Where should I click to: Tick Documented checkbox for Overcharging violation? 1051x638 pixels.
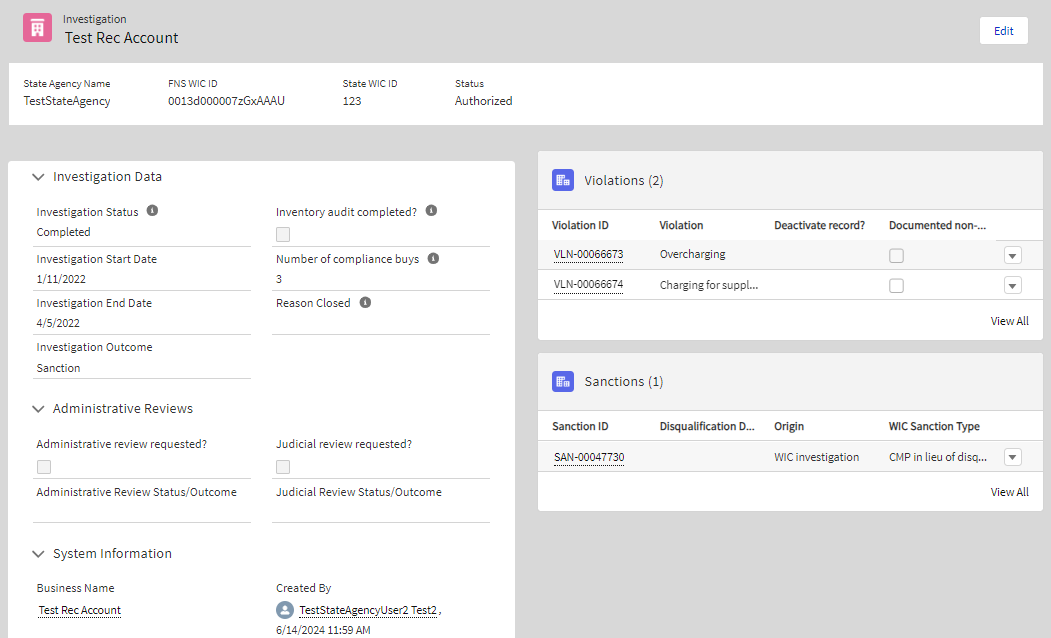click(x=897, y=255)
